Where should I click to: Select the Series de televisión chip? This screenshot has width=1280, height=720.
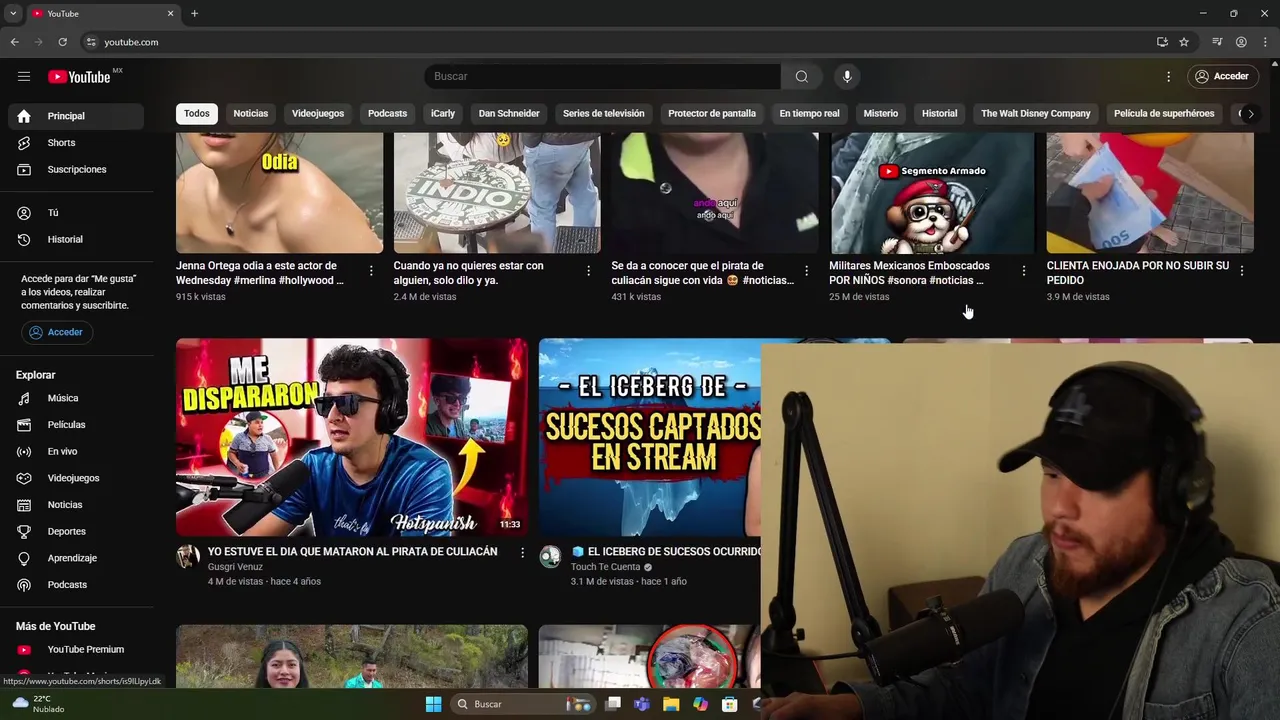tap(604, 113)
